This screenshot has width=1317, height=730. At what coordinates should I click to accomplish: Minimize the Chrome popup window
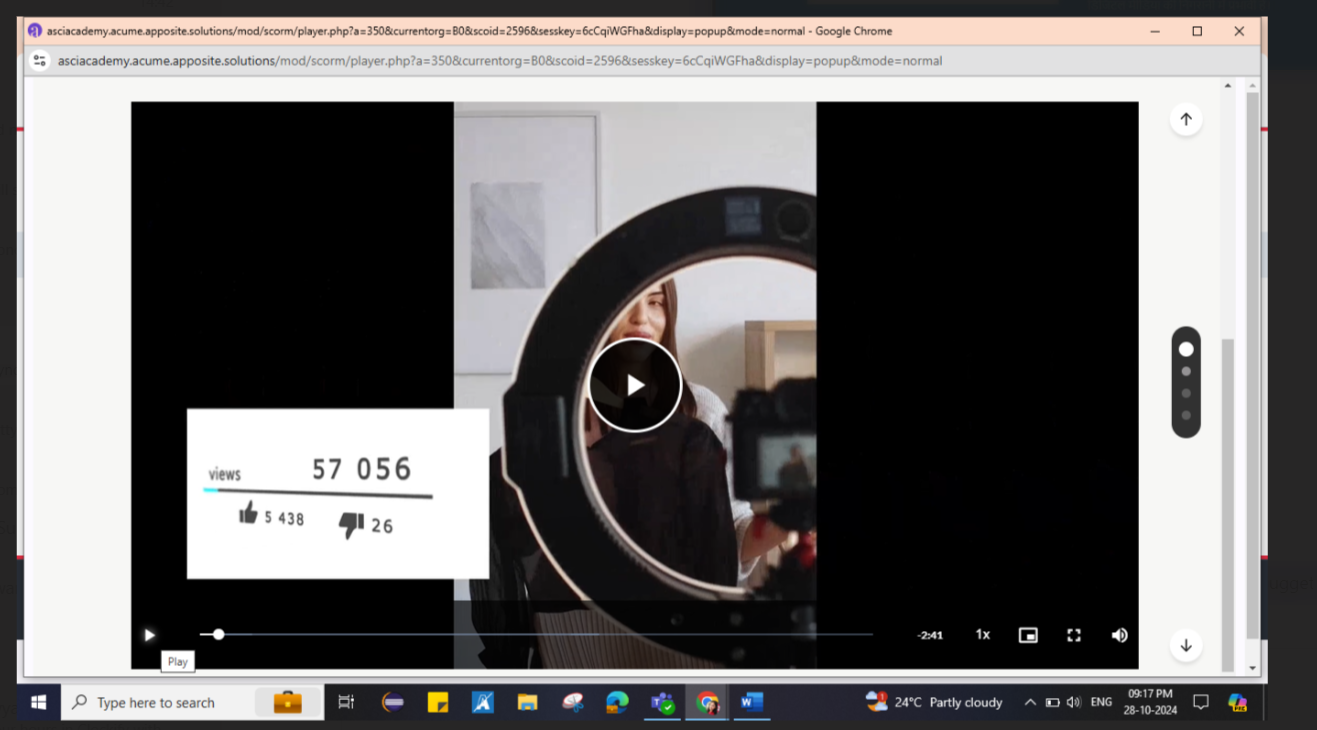tap(1155, 31)
